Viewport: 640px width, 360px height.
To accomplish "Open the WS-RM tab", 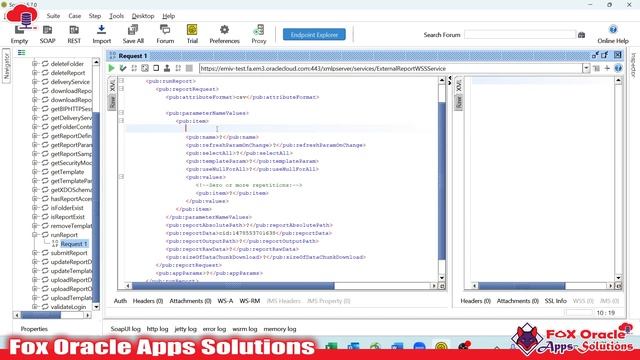I will coord(249,301).
